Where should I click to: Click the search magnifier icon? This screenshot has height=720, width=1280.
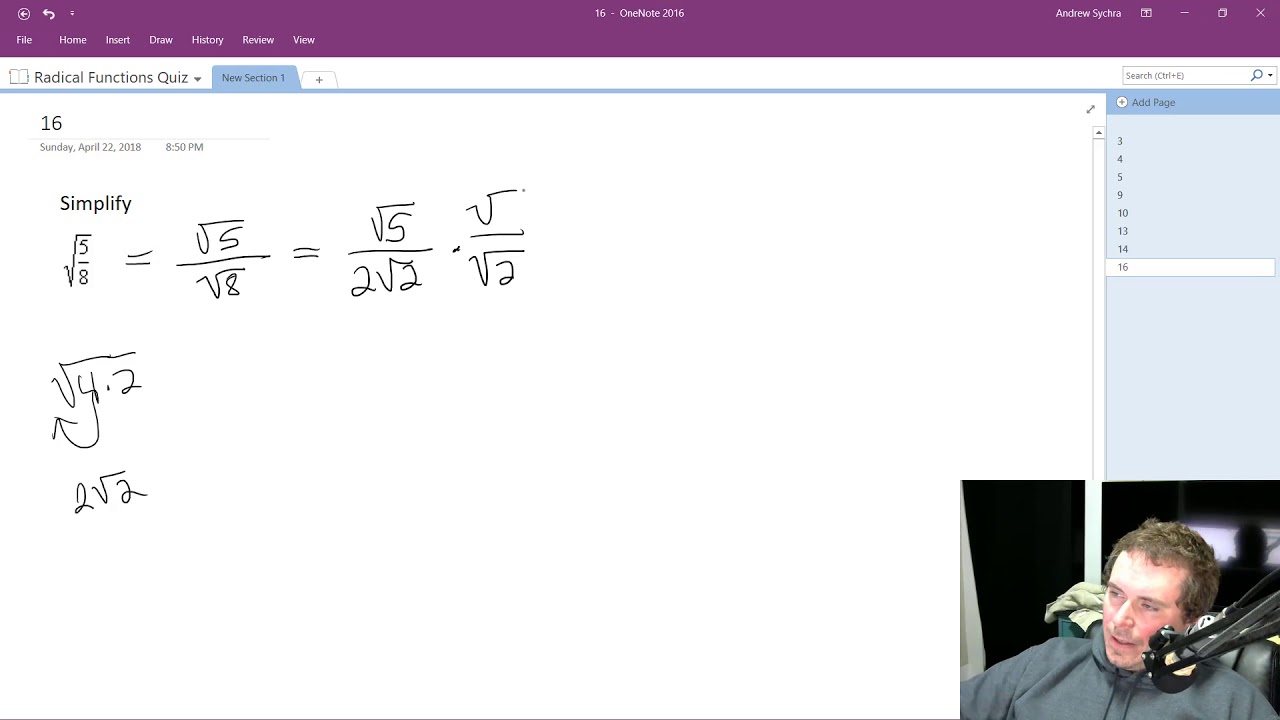coord(1257,75)
